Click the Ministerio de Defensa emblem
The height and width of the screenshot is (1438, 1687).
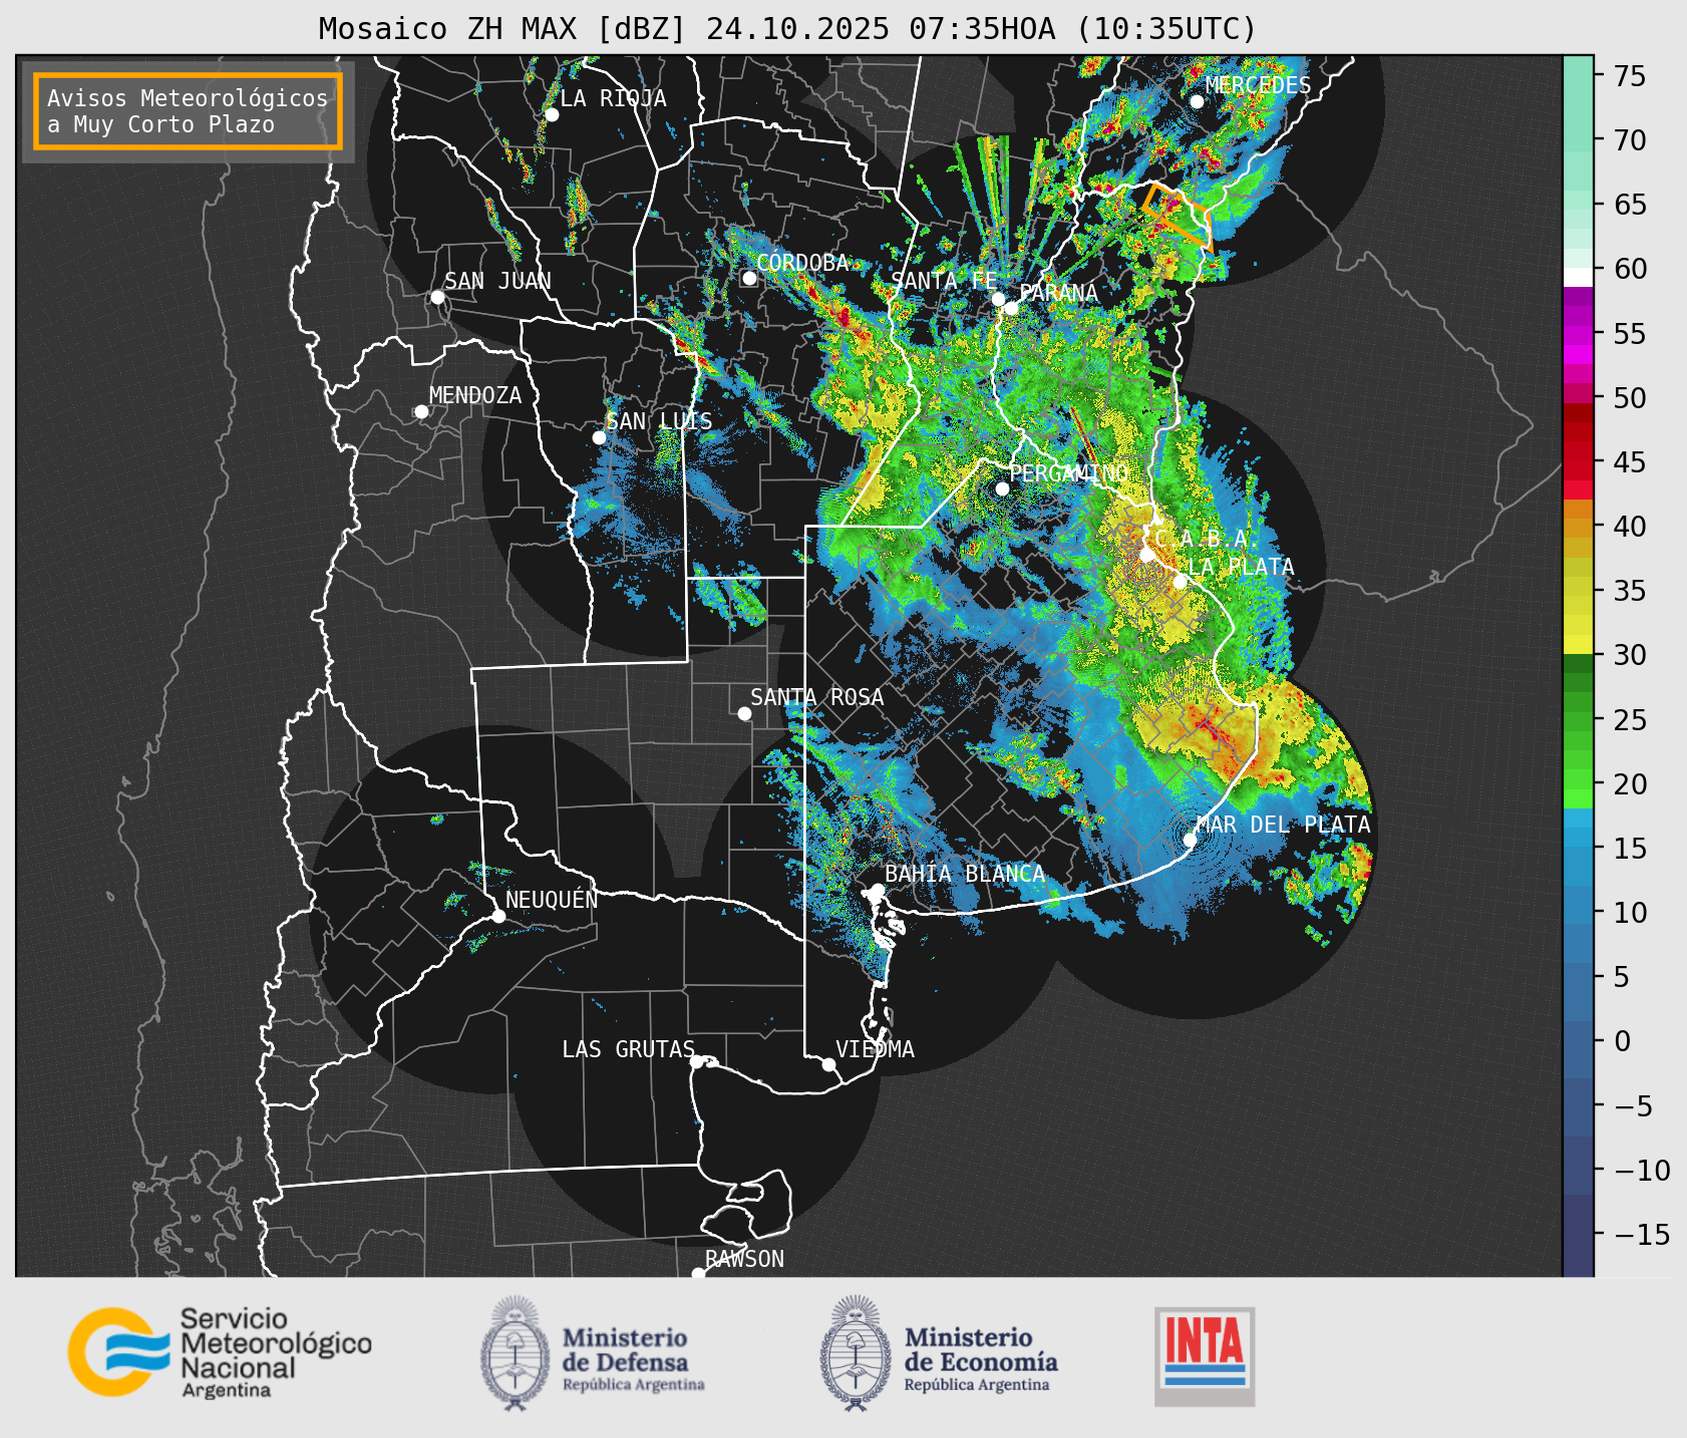515,1352
